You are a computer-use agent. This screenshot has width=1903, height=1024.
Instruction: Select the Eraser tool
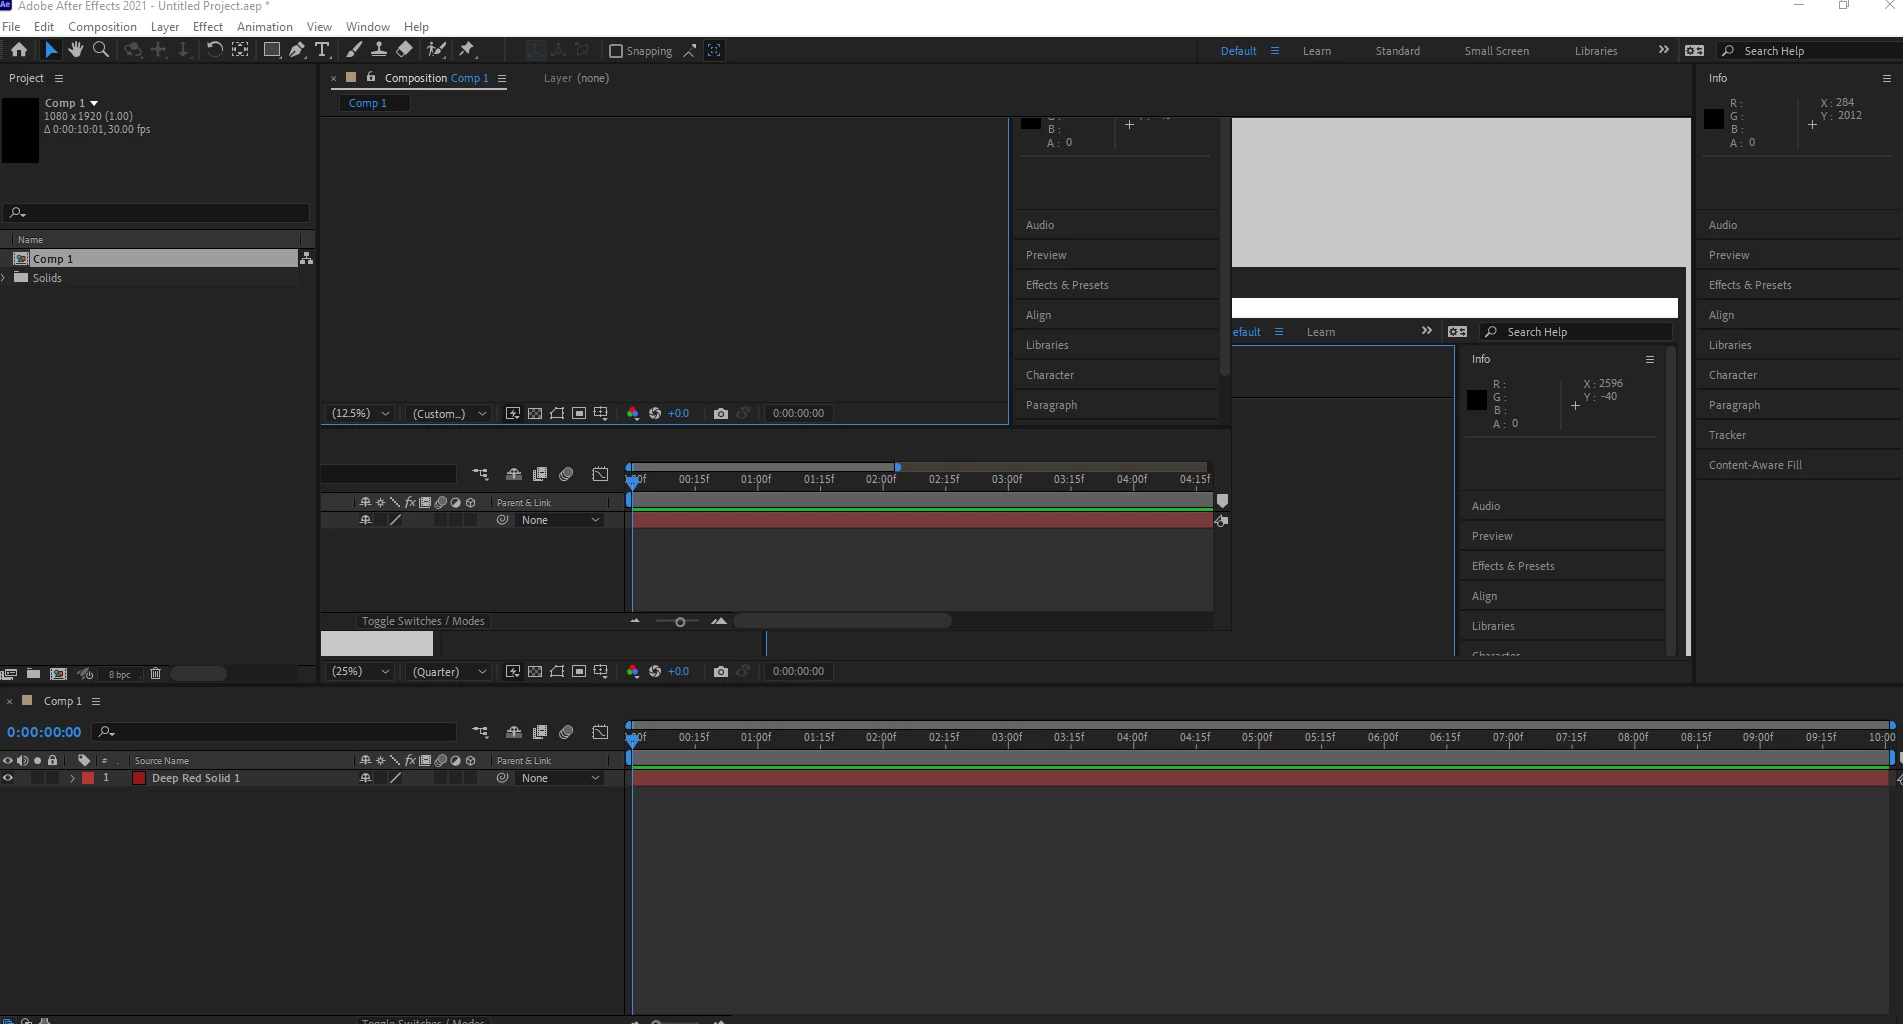pos(404,49)
